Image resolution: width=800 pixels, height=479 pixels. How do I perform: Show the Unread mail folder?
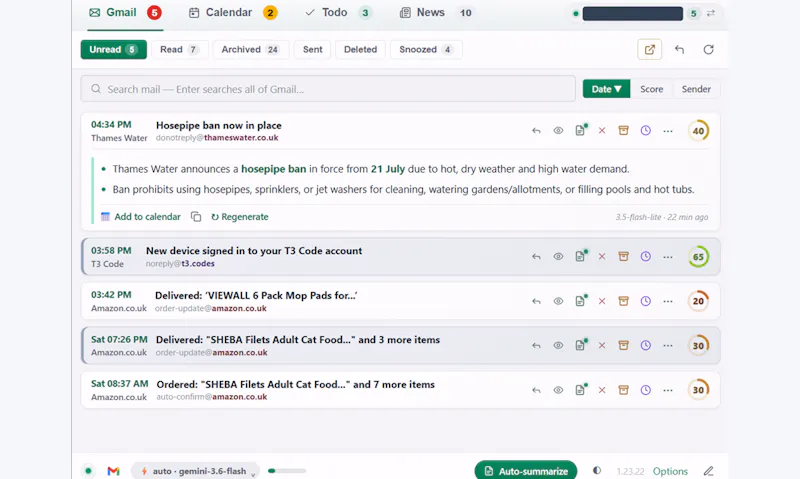coord(113,49)
